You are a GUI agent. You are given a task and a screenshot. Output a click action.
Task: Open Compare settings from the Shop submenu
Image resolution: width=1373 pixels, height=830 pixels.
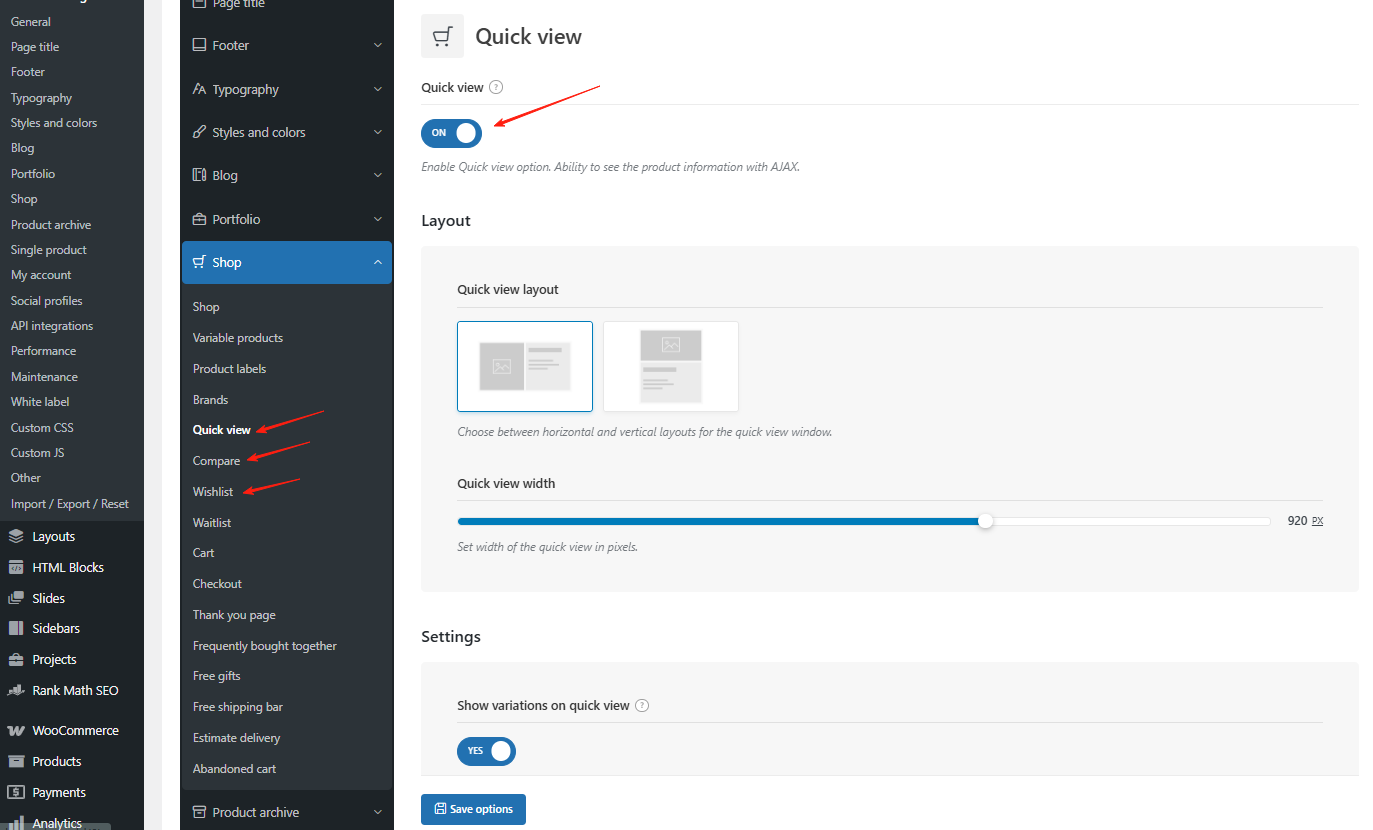pyautogui.click(x=216, y=460)
